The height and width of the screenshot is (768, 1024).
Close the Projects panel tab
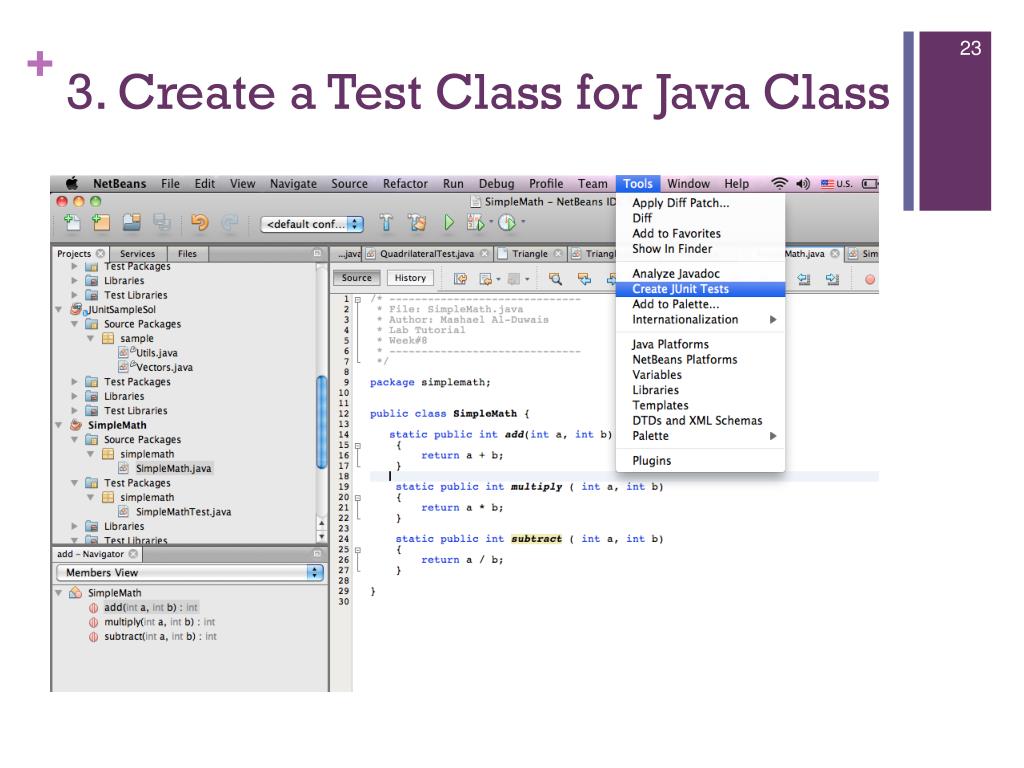[100, 253]
